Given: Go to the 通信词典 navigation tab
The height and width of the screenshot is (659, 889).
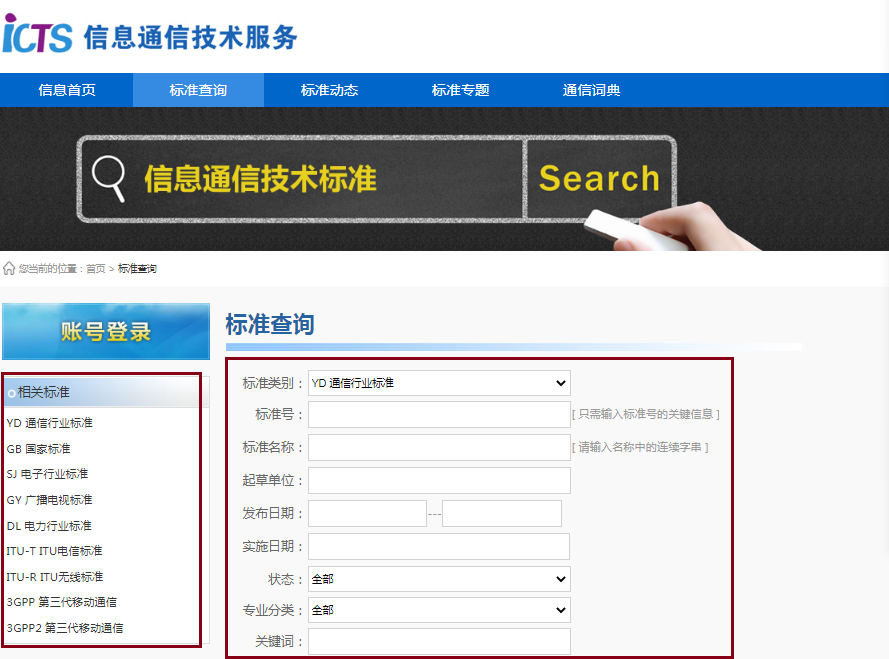Looking at the screenshot, I should 591,90.
